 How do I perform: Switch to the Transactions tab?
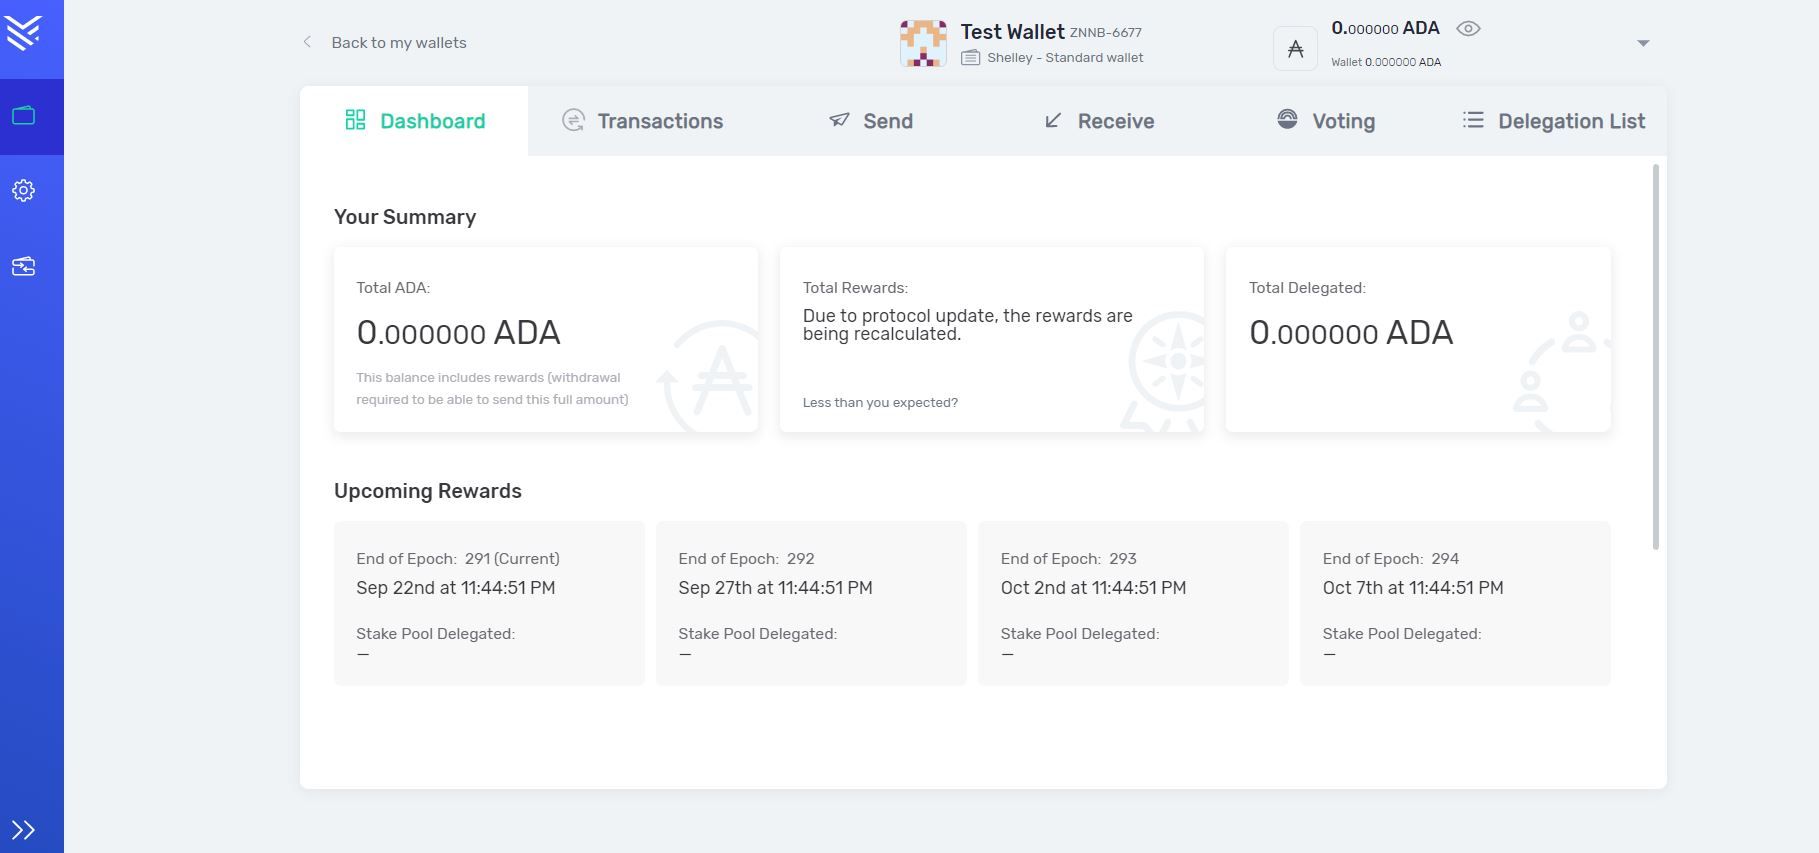tap(642, 121)
